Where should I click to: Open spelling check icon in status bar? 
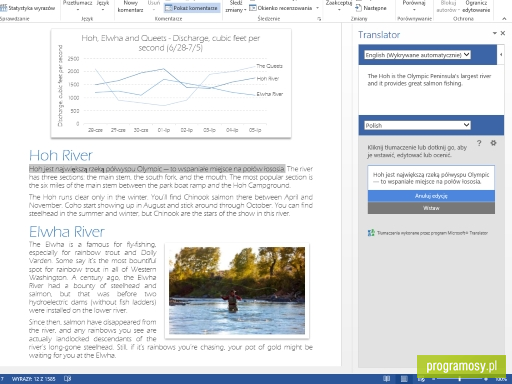(67, 379)
